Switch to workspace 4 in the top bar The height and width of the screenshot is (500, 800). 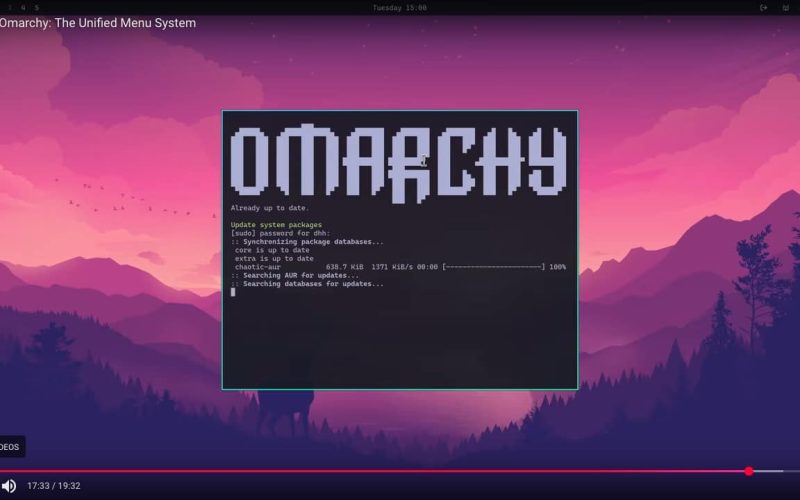pos(23,8)
